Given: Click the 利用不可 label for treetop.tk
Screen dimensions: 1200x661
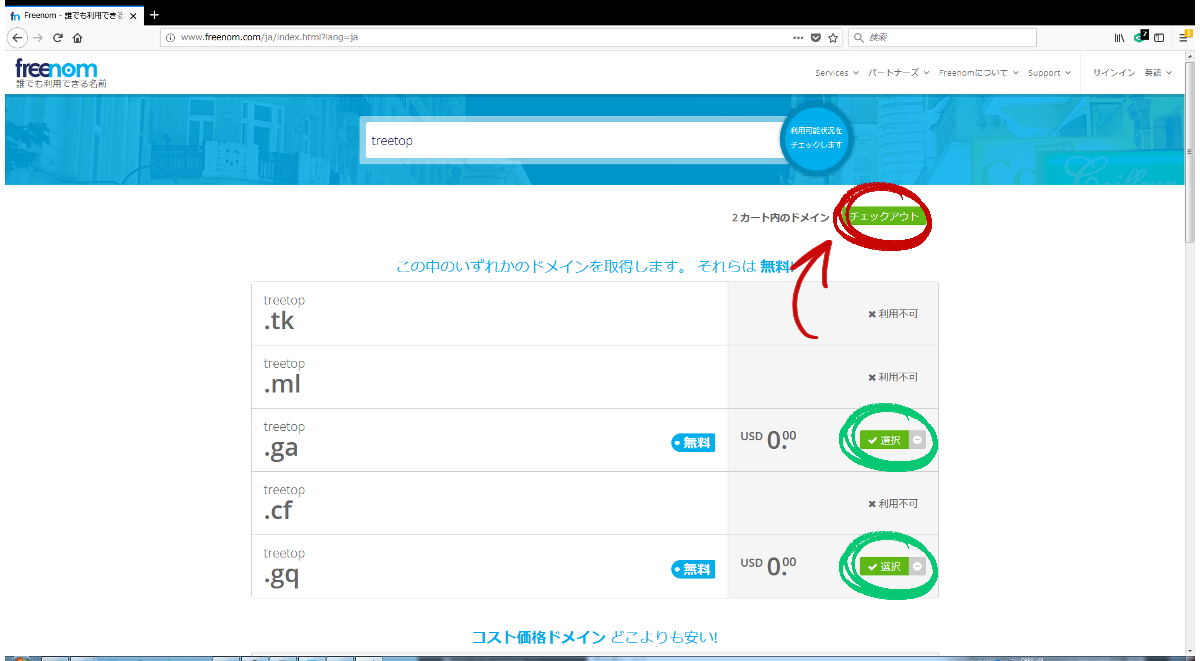Looking at the screenshot, I should coord(893,314).
